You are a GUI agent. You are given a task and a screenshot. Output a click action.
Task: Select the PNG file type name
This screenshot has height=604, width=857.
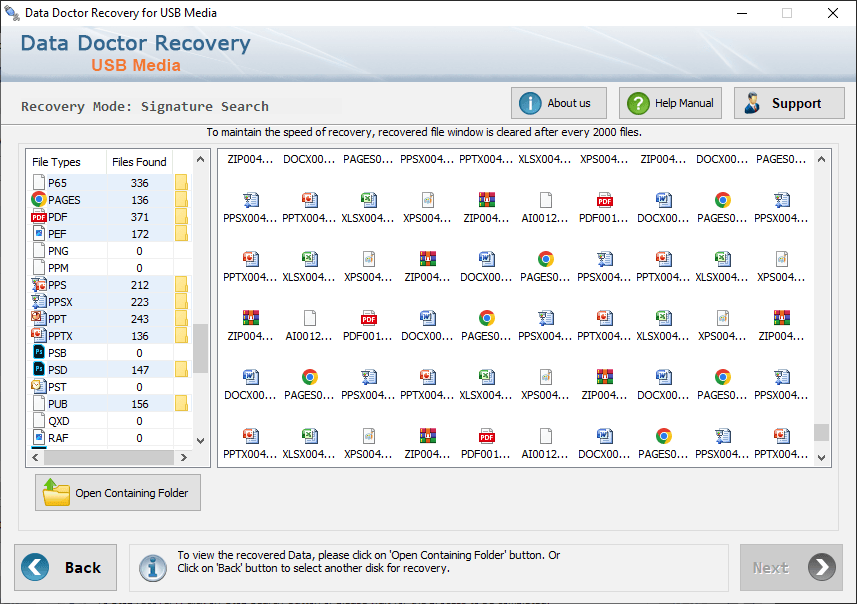click(58, 251)
